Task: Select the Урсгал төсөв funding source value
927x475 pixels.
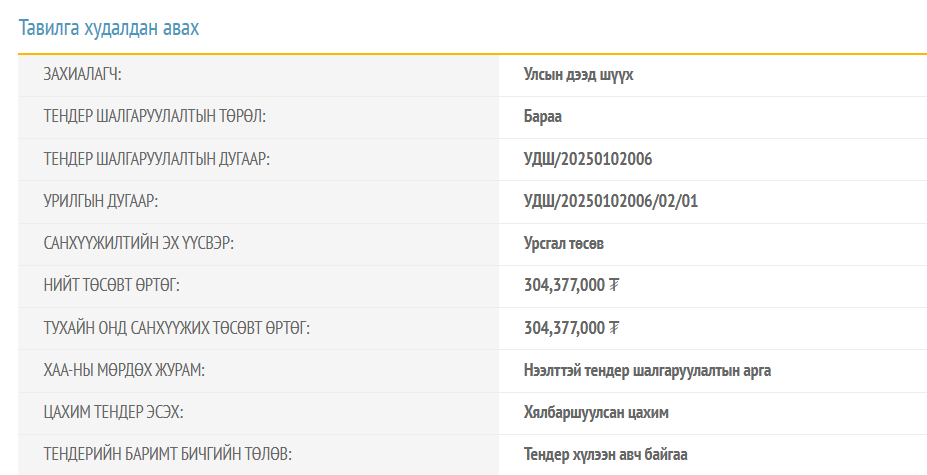Action: 563,244
